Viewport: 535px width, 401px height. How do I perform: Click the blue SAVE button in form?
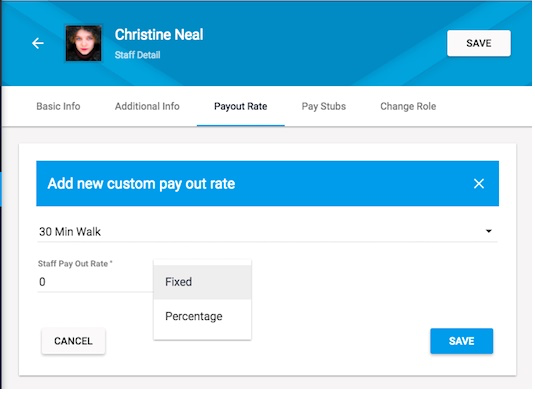coord(461,341)
